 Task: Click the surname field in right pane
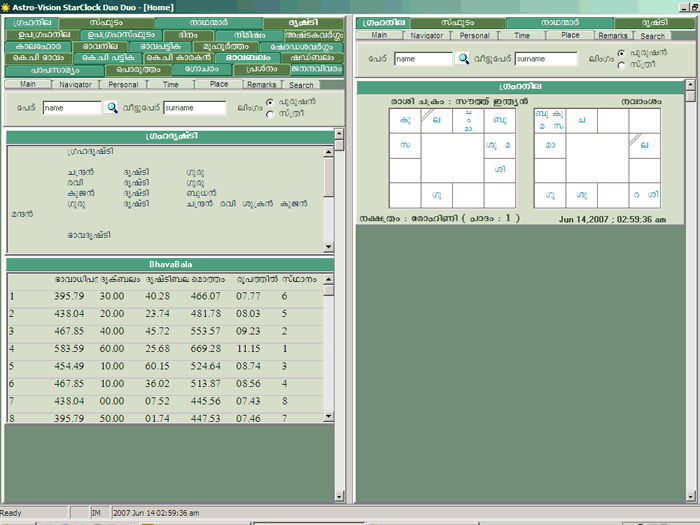tap(546, 58)
